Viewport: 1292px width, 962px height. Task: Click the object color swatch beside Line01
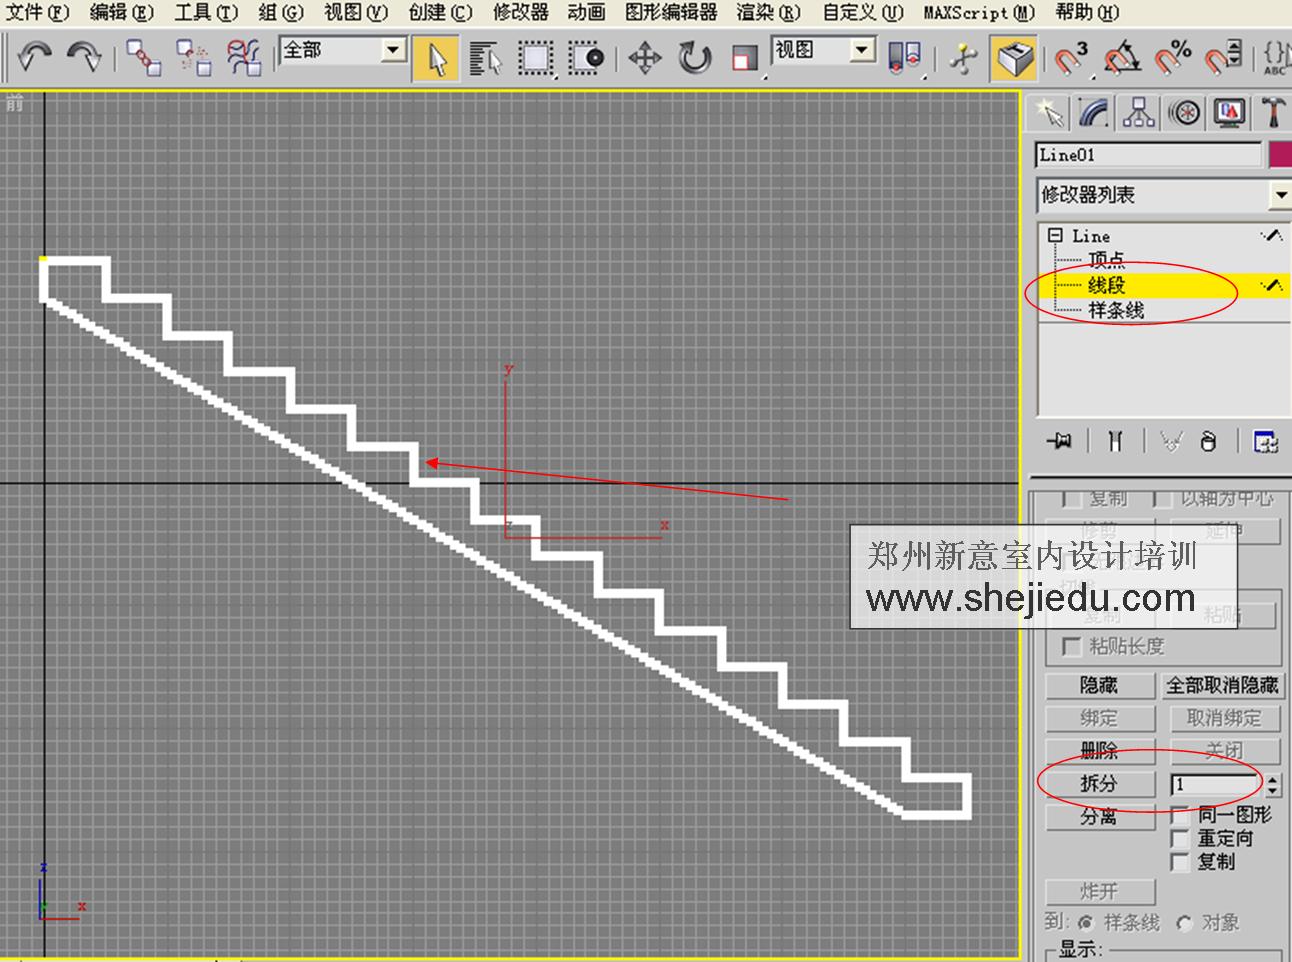pyautogui.click(x=1281, y=154)
